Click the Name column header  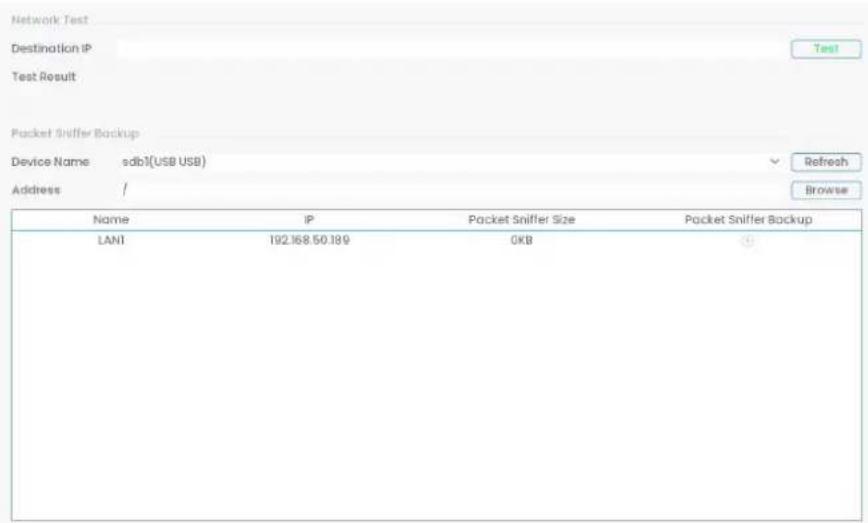[x=111, y=220]
